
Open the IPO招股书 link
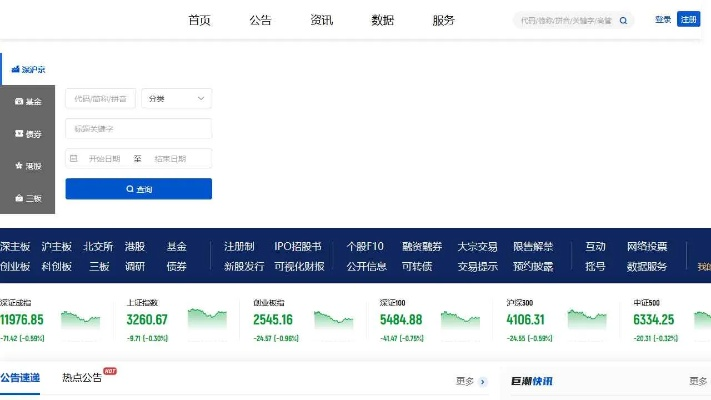click(298, 247)
